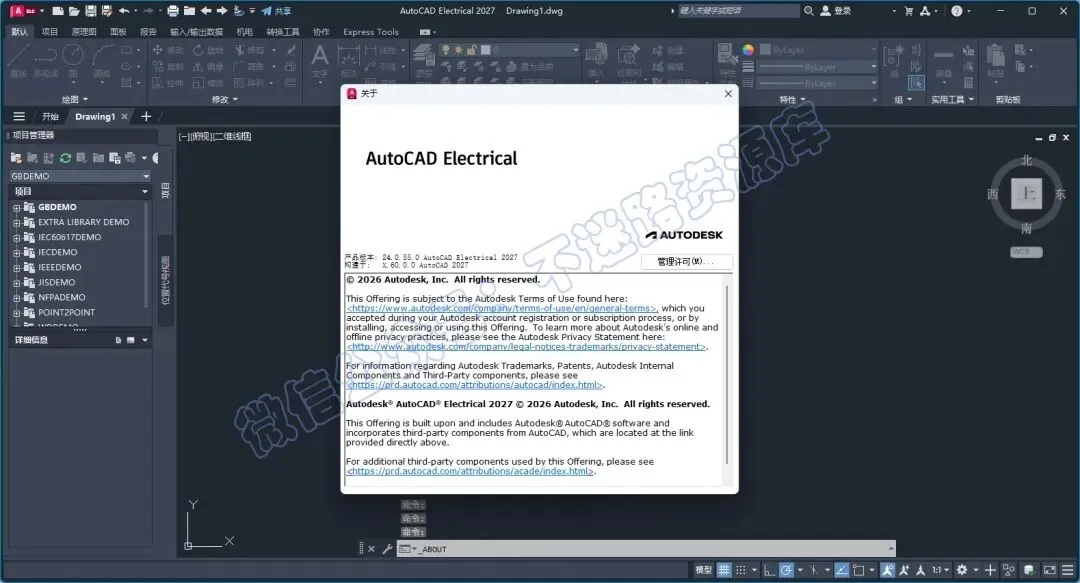
Task: Toggle Isometric drafting in status bar
Action: click(x=813, y=570)
